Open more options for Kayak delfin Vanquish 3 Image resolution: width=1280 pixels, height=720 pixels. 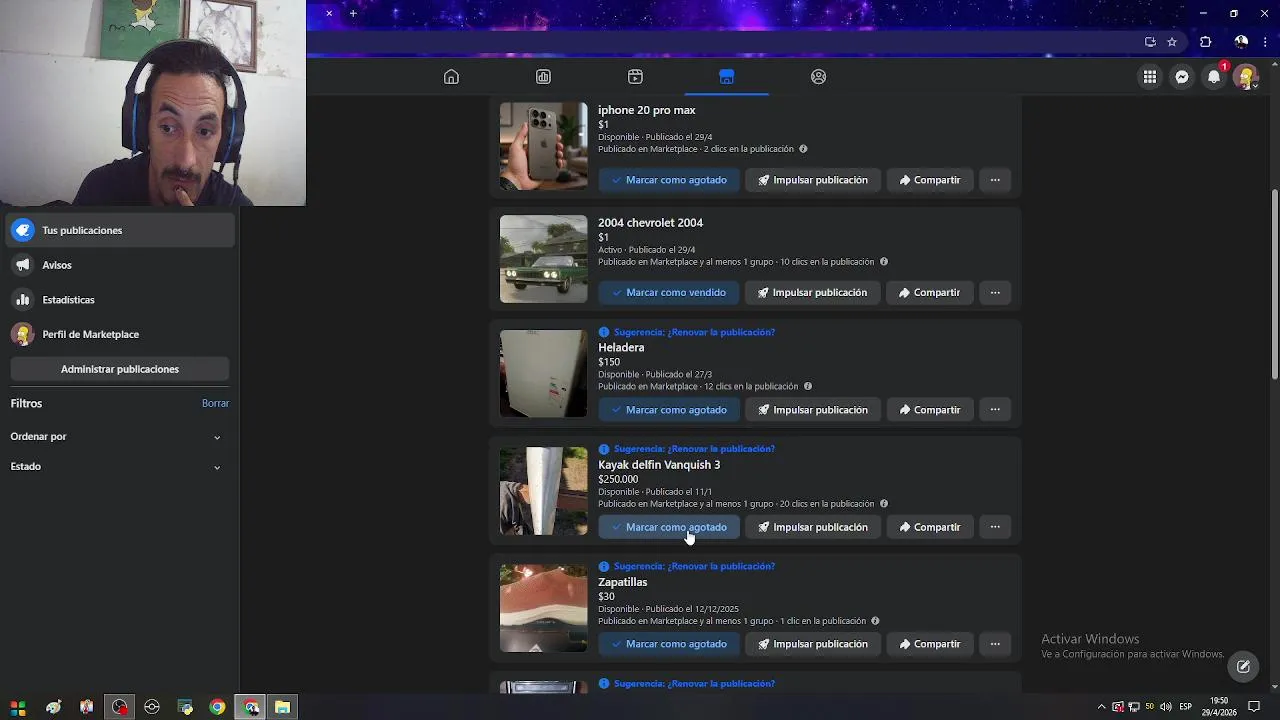(995, 527)
